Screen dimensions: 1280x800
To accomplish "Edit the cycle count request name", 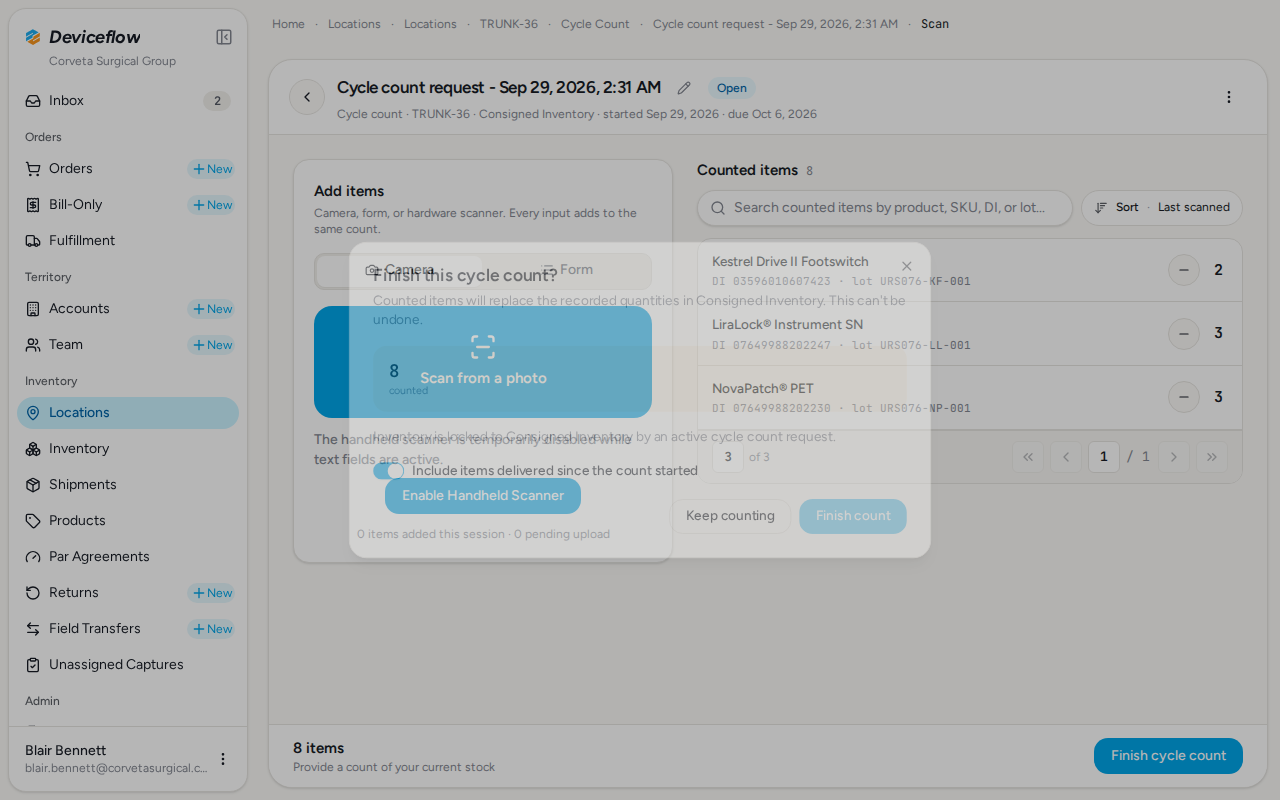I will pos(684,88).
